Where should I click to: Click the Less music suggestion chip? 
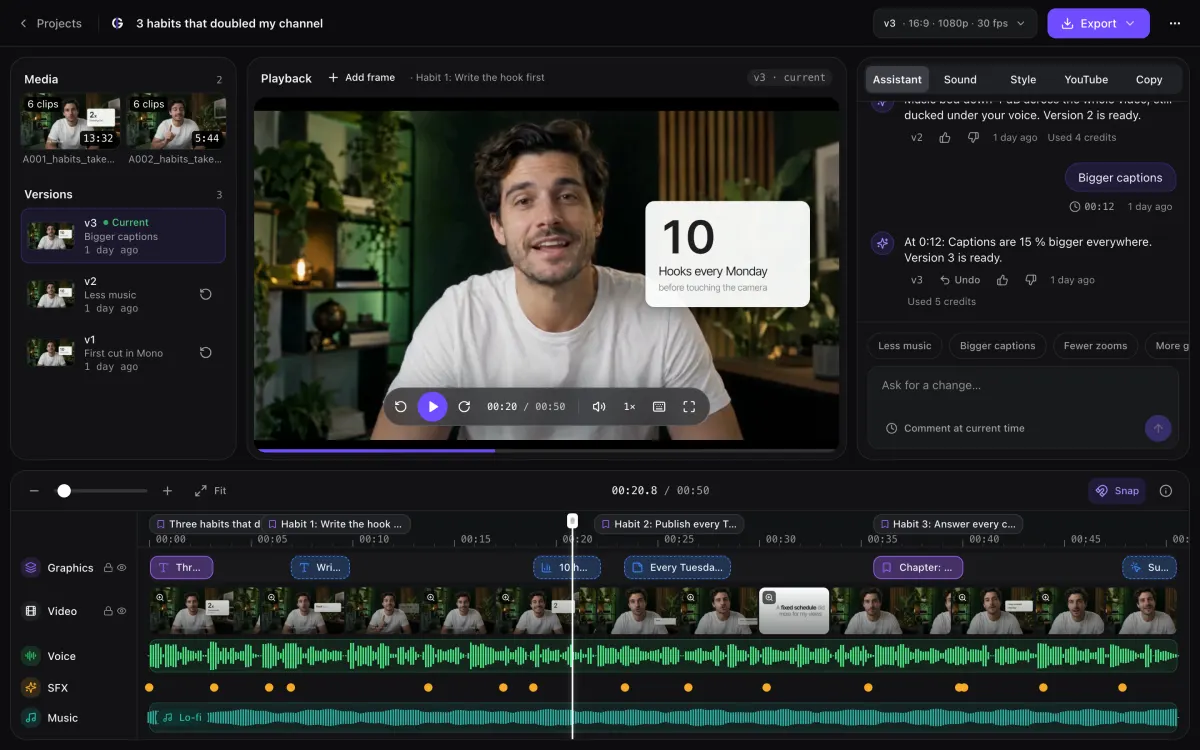[904, 346]
